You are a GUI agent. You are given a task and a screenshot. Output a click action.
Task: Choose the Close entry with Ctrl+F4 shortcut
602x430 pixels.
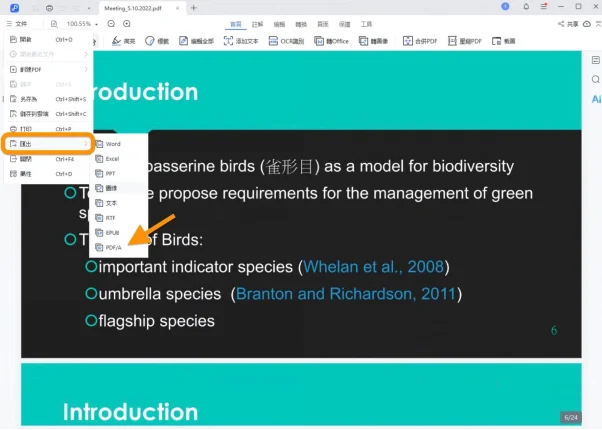(x=48, y=159)
